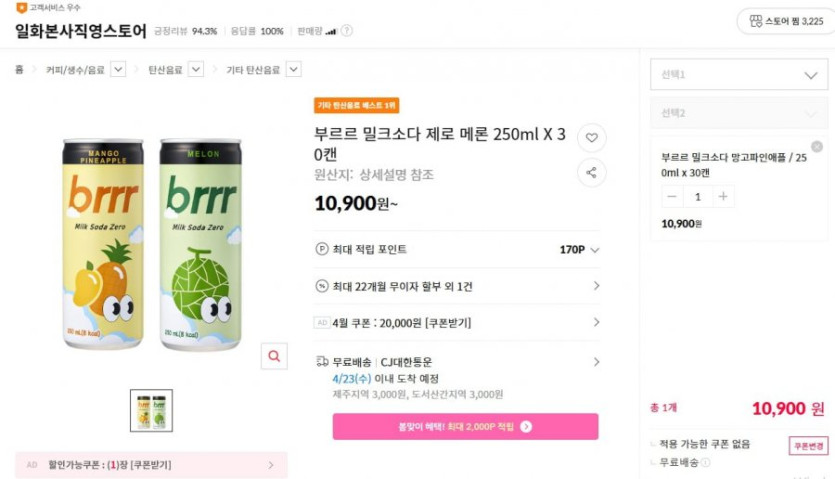
Task: Click the pink 최대 2,000P 적립 banner
Action: point(465,426)
